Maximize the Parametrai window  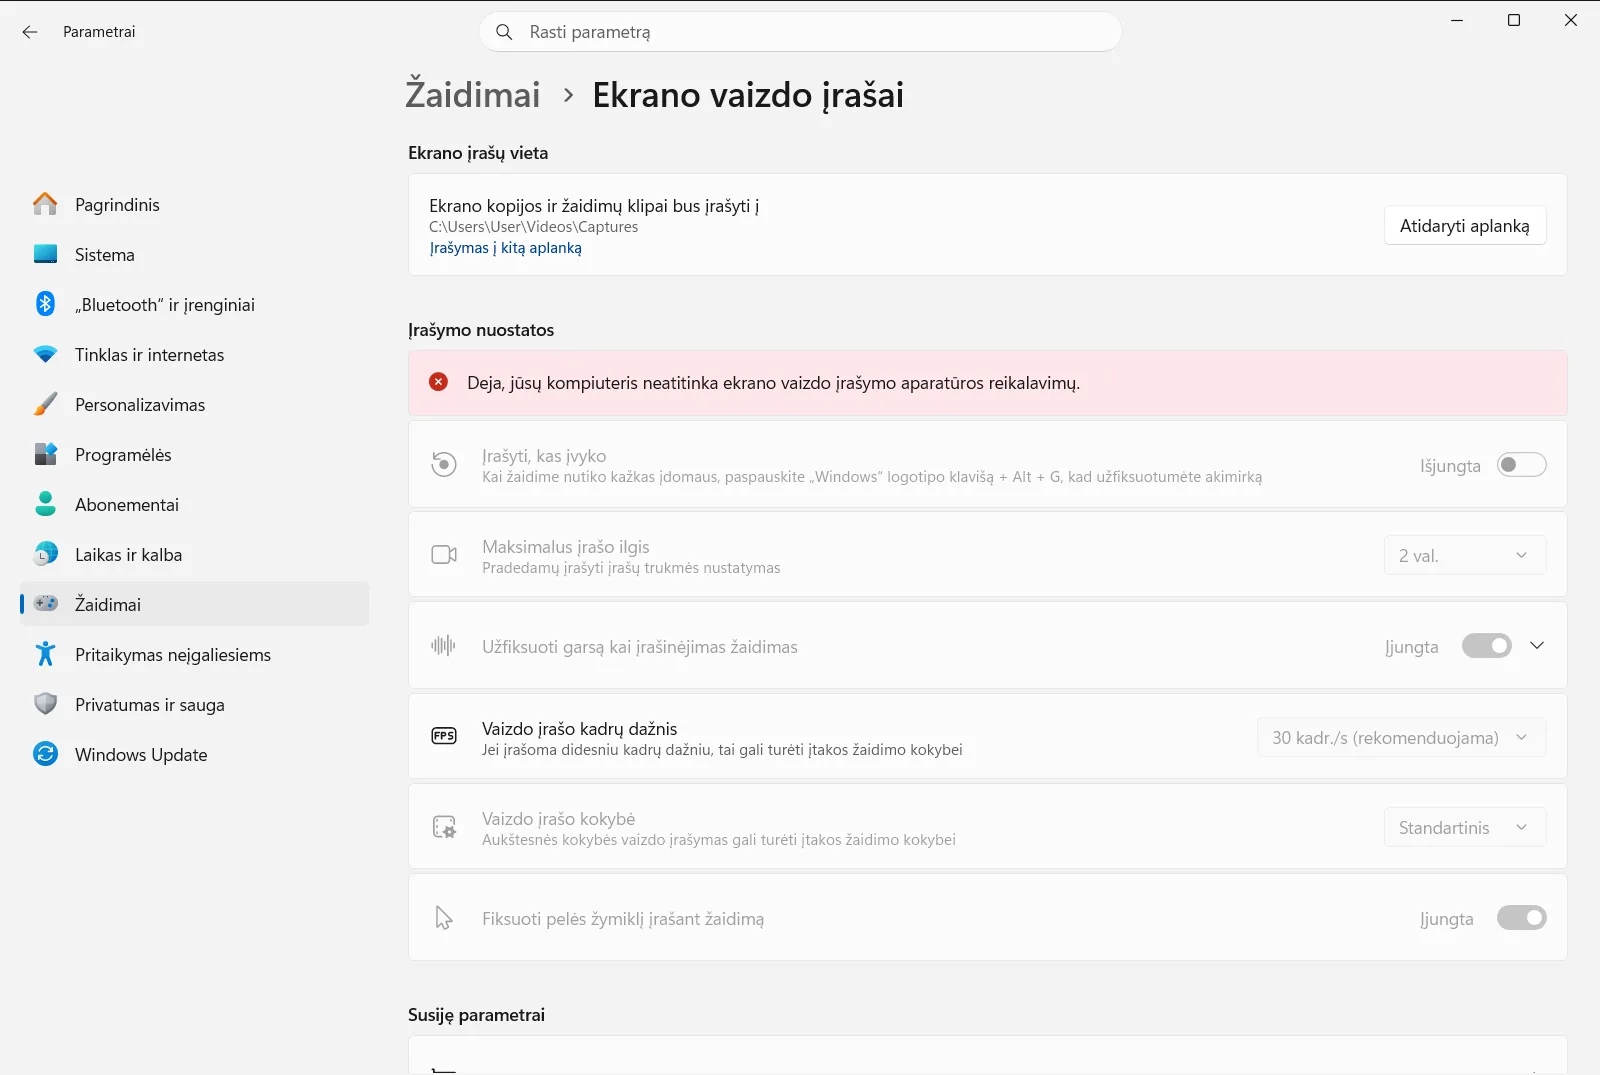(1514, 20)
